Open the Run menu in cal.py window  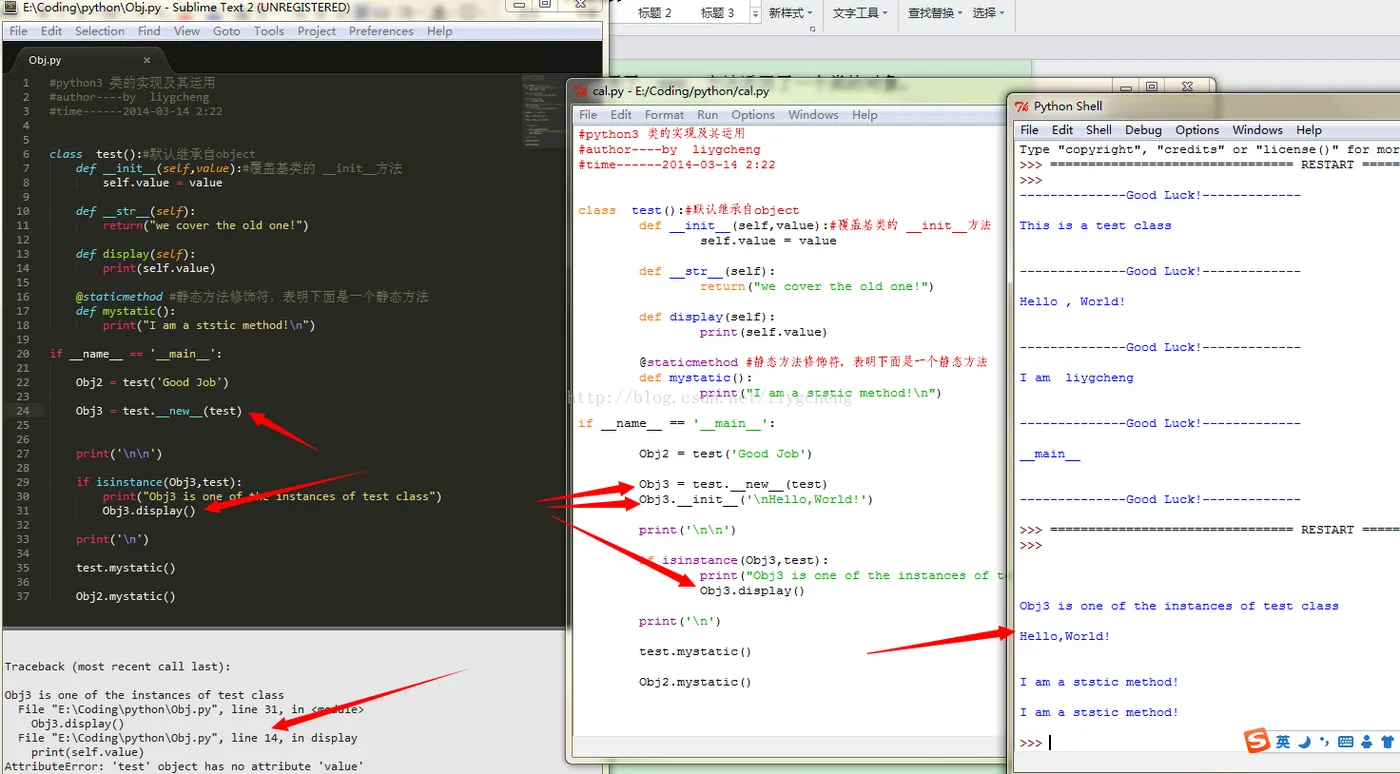tap(707, 115)
